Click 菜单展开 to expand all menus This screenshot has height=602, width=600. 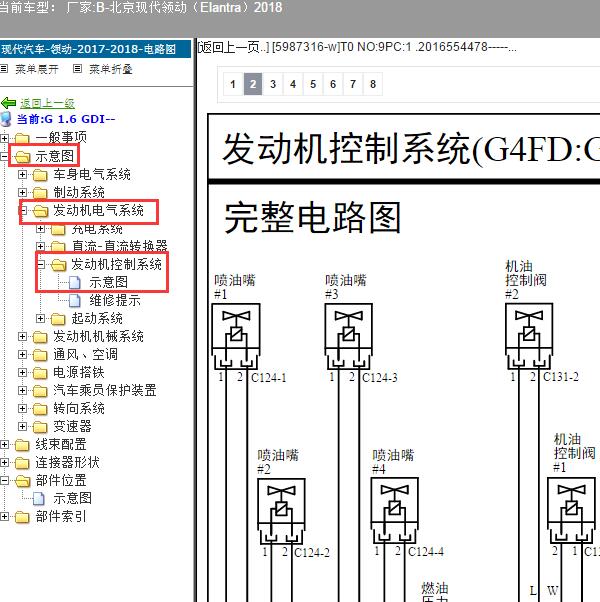pyautogui.click(x=37, y=69)
